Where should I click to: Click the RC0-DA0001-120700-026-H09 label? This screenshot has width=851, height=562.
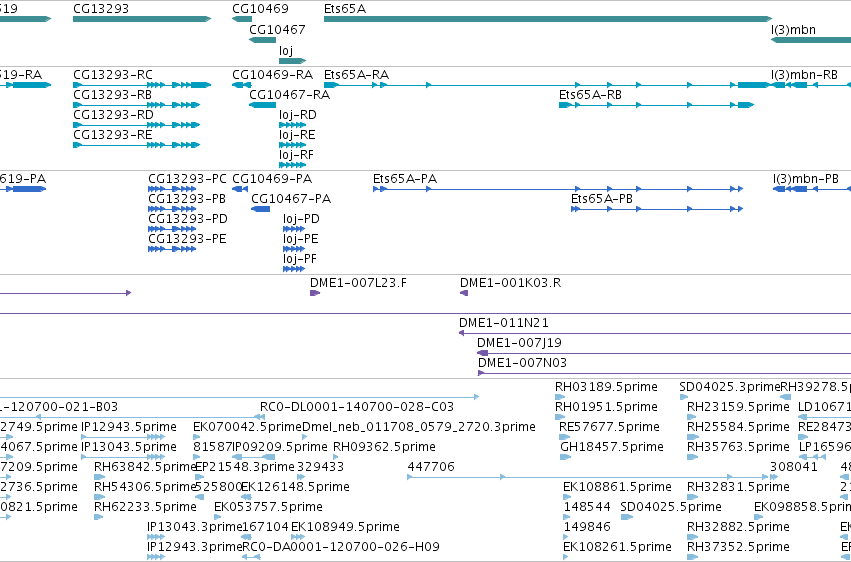click(x=341, y=547)
